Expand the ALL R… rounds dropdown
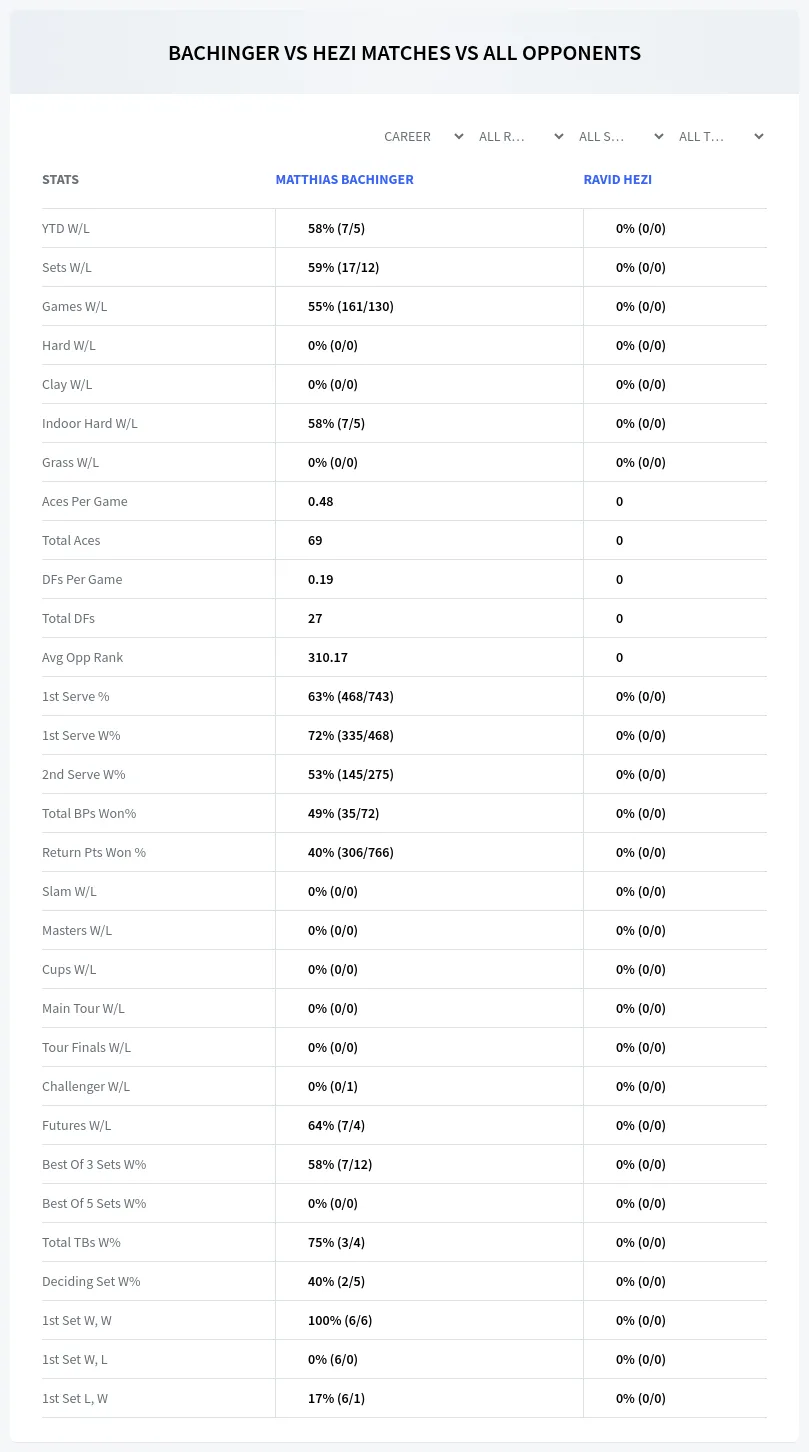The height and width of the screenshot is (1452, 809). 521,136
